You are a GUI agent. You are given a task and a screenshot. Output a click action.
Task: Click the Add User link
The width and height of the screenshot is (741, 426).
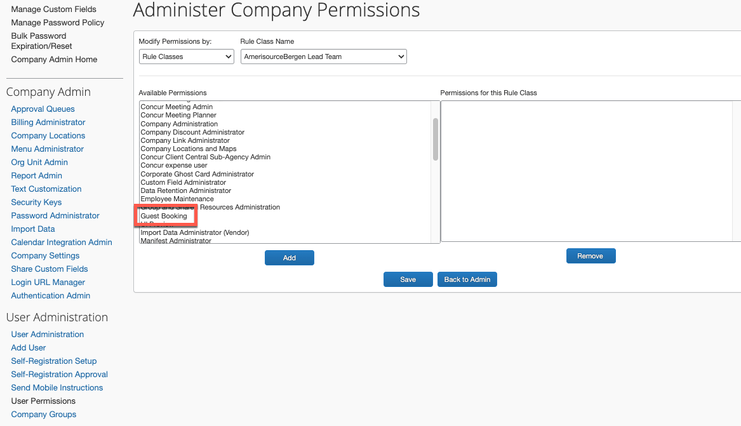click(x=28, y=348)
